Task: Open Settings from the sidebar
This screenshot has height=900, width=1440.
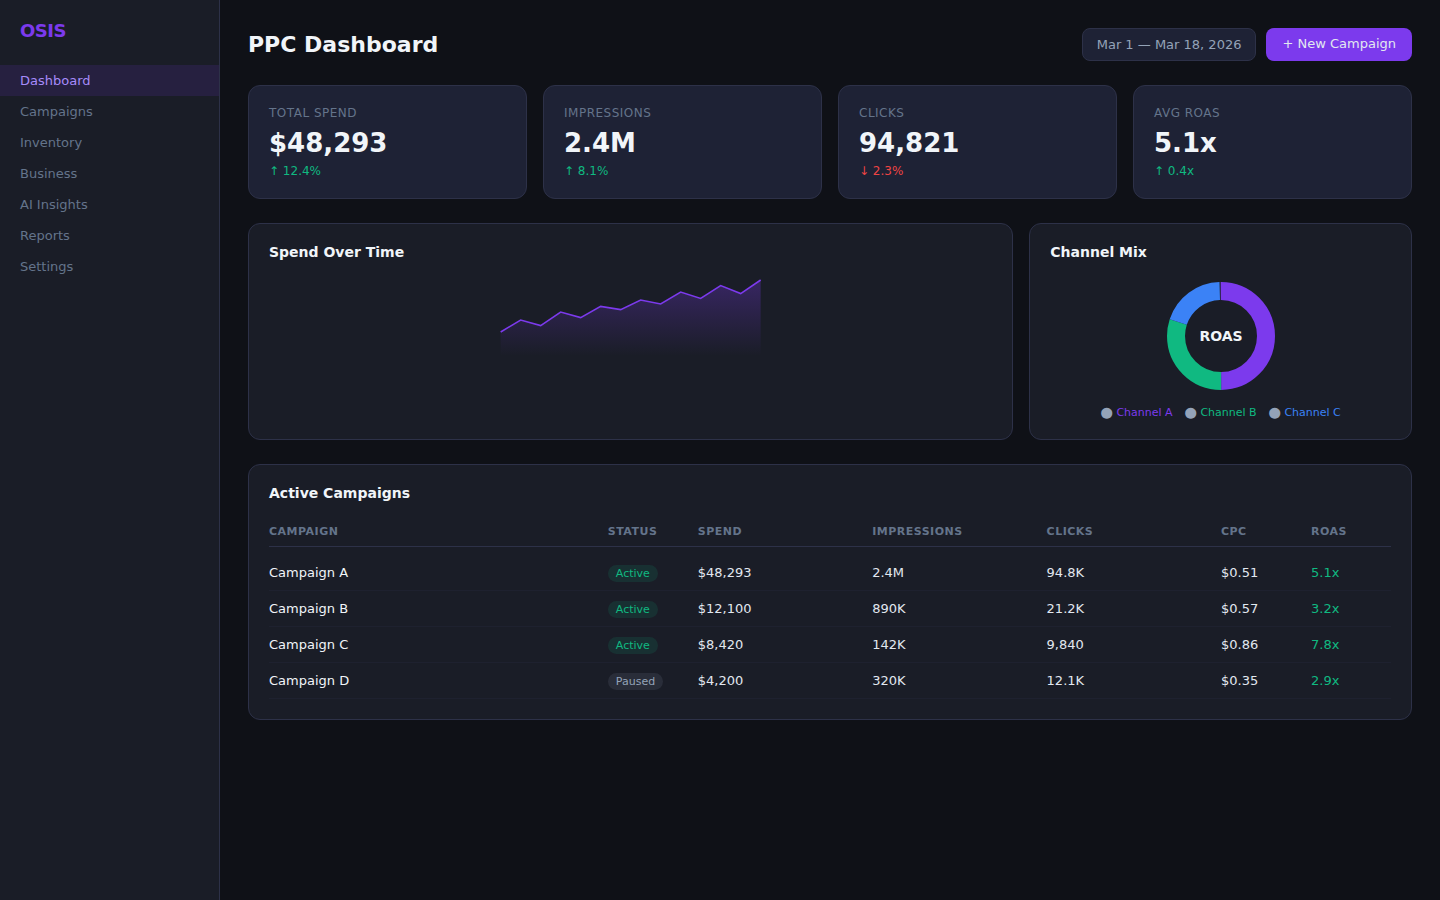Action: pyautogui.click(x=46, y=266)
